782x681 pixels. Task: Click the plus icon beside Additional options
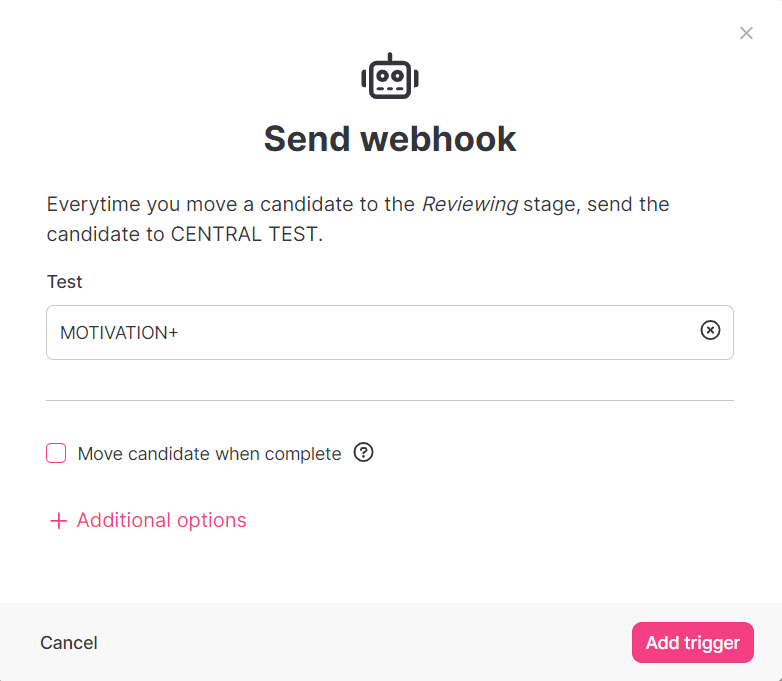(x=59, y=521)
